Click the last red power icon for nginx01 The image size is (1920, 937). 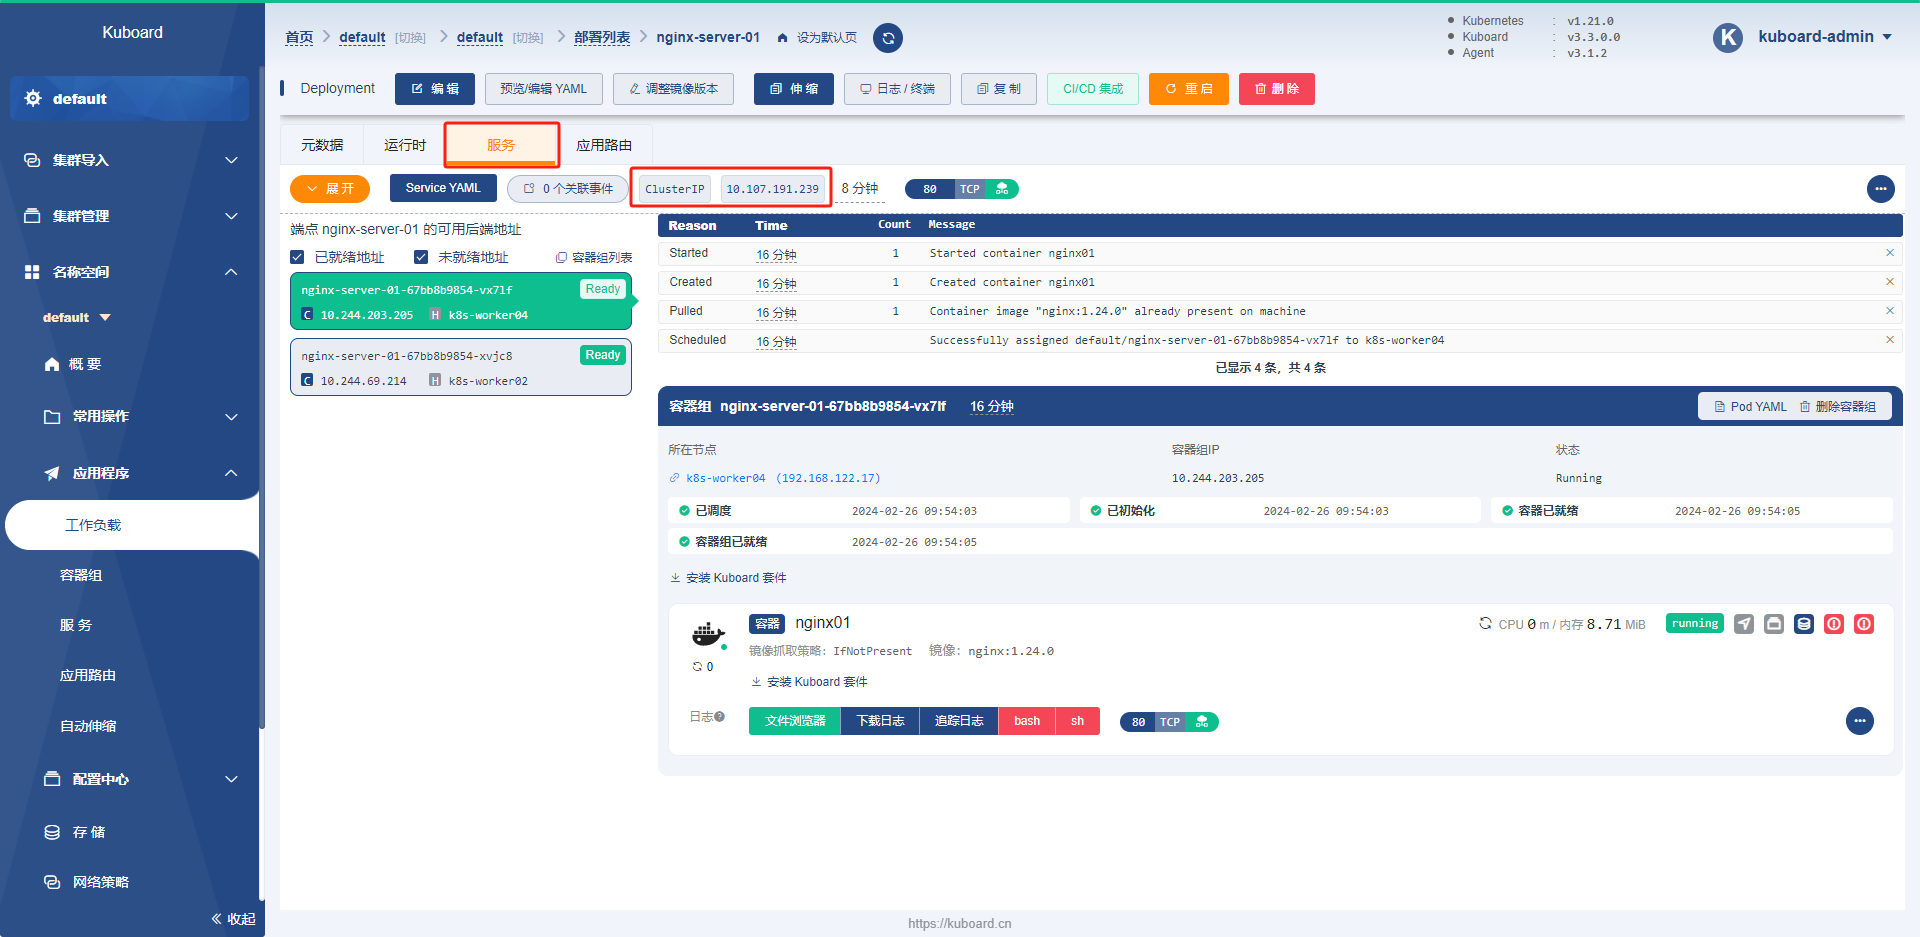pyautogui.click(x=1863, y=624)
